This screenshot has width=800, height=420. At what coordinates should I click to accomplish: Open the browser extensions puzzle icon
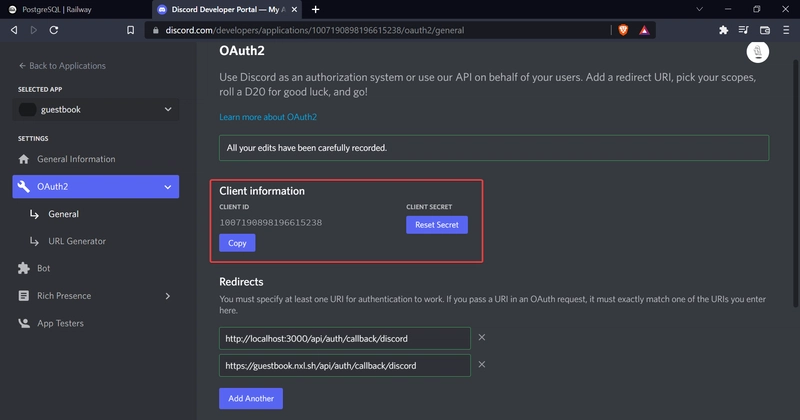coord(723,30)
